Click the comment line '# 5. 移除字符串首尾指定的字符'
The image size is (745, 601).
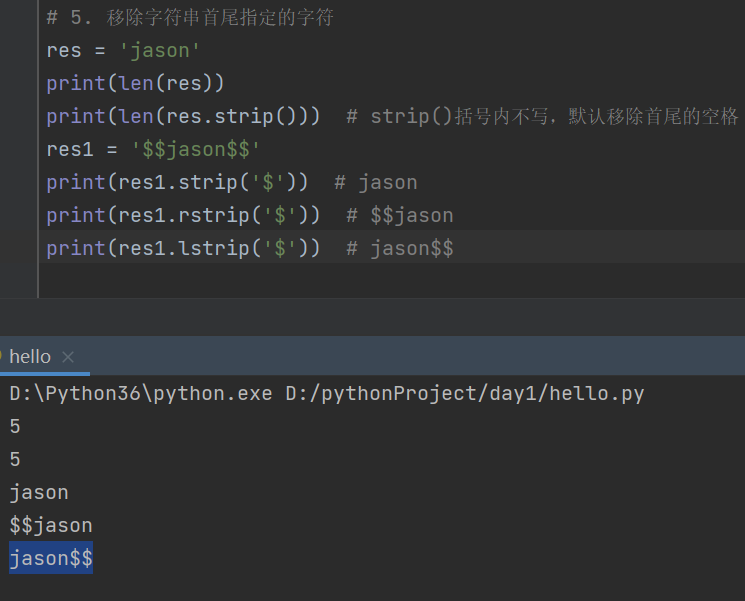(190, 18)
